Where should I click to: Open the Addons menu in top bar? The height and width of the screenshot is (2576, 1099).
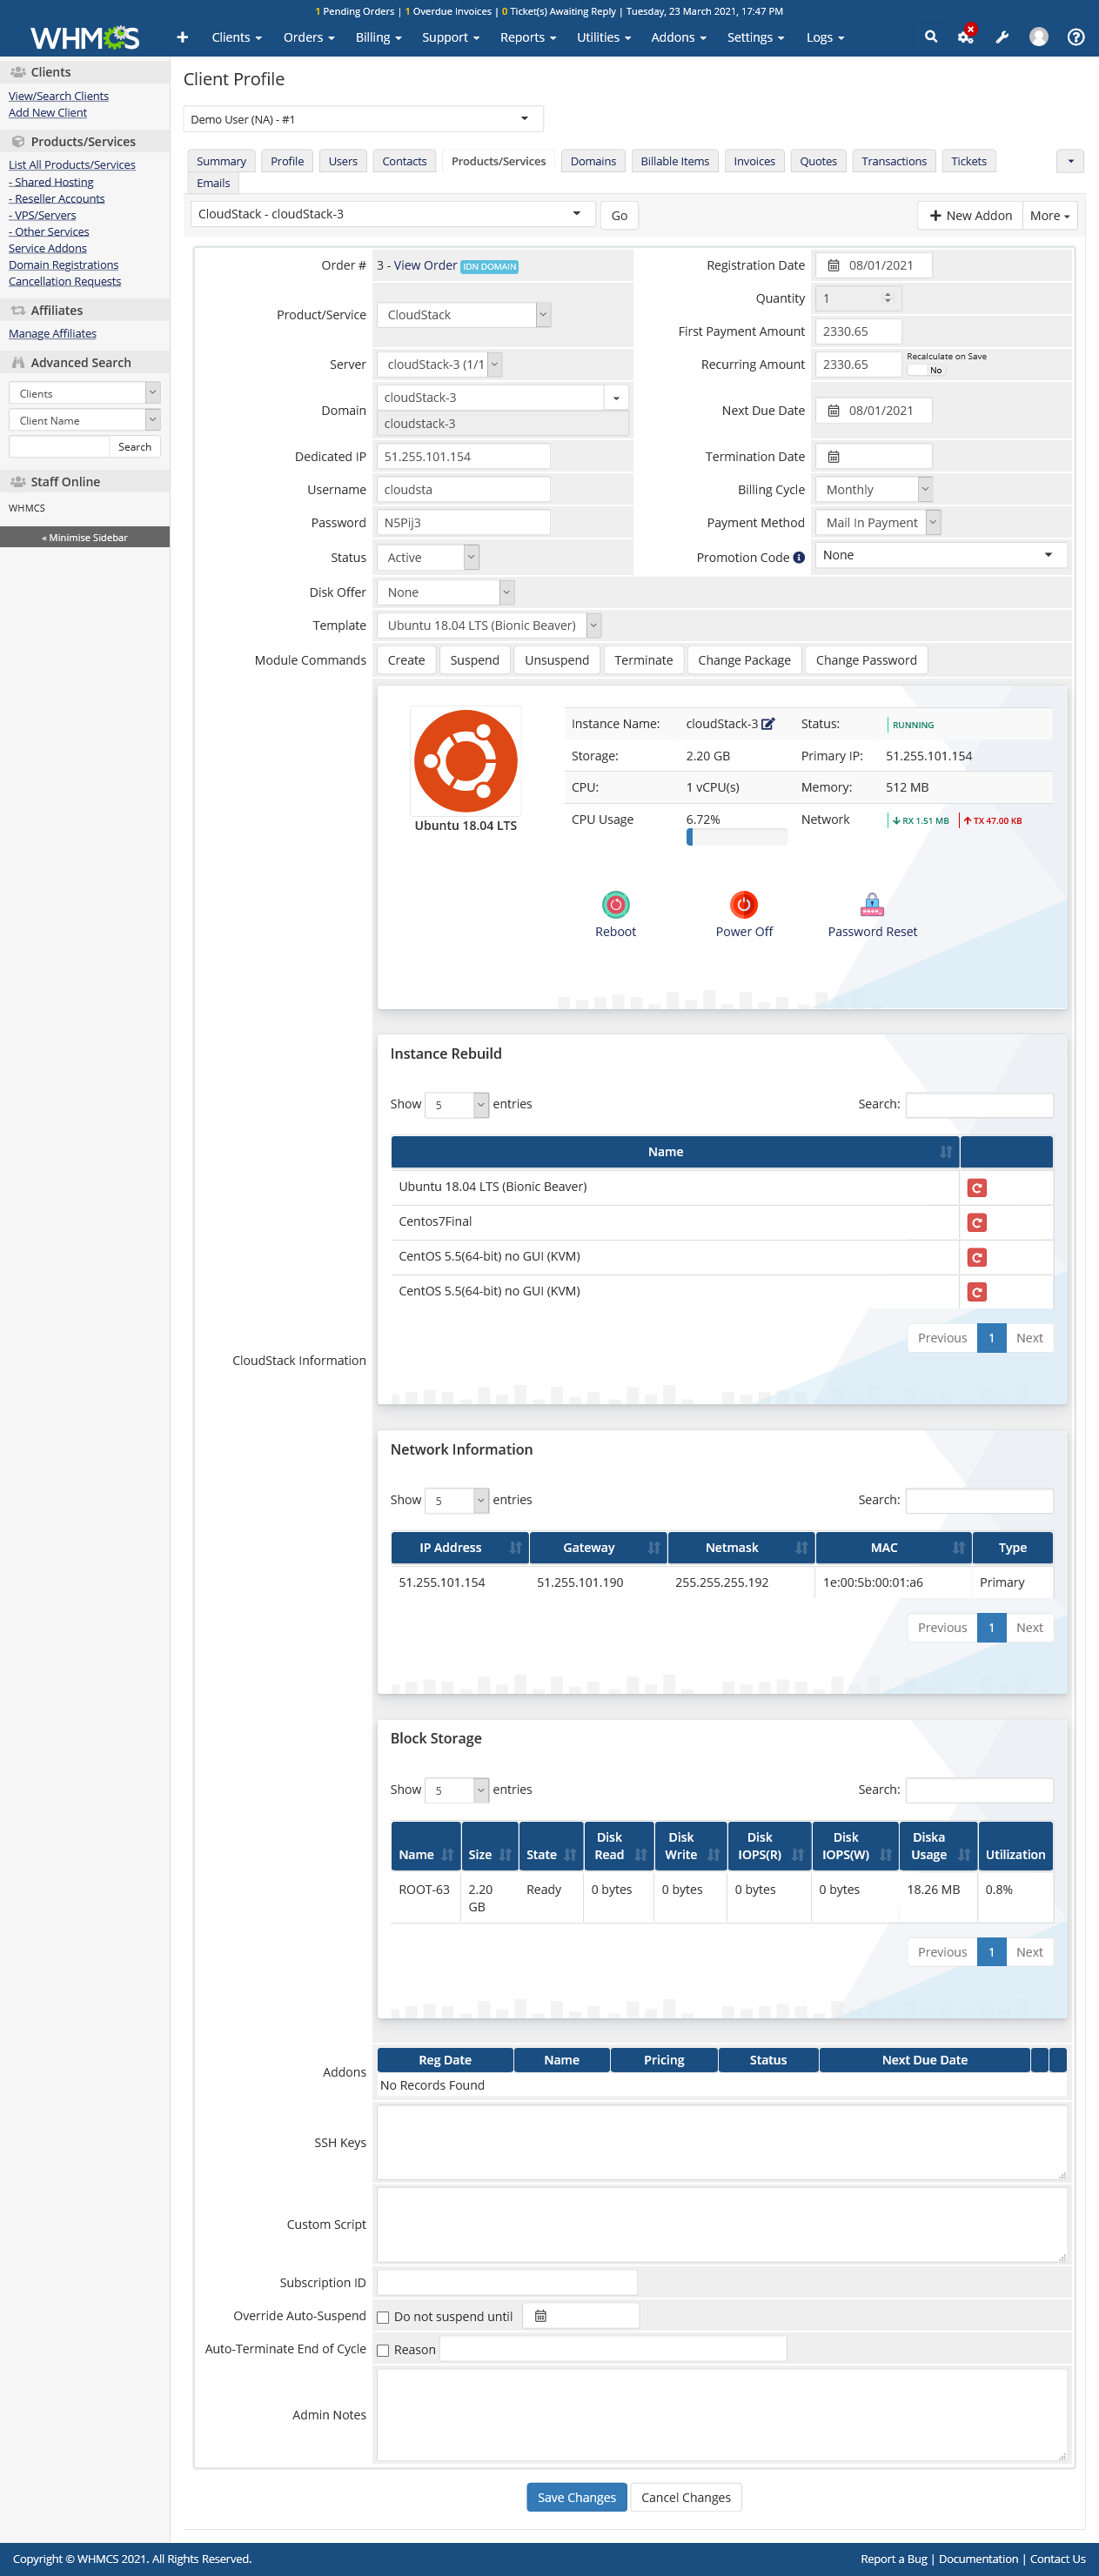click(678, 37)
